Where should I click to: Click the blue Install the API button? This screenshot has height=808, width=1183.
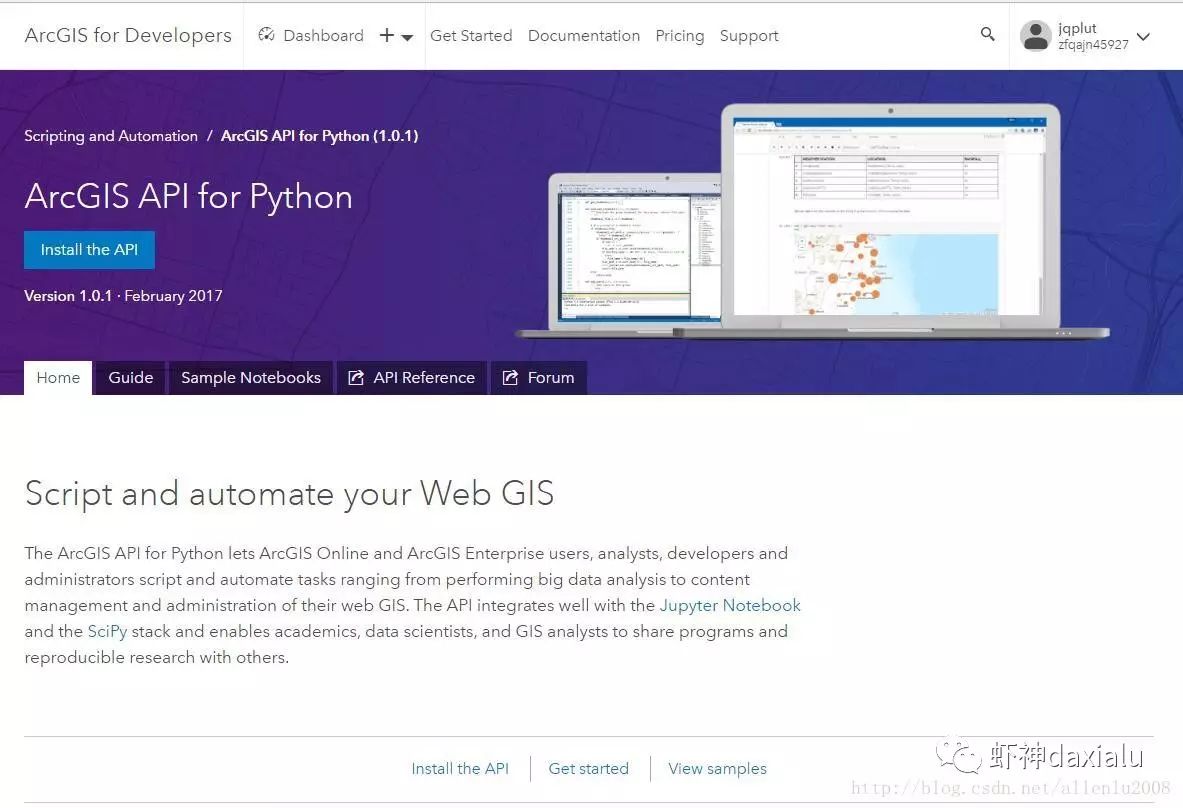pyautogui.click(x=89, y=250)
